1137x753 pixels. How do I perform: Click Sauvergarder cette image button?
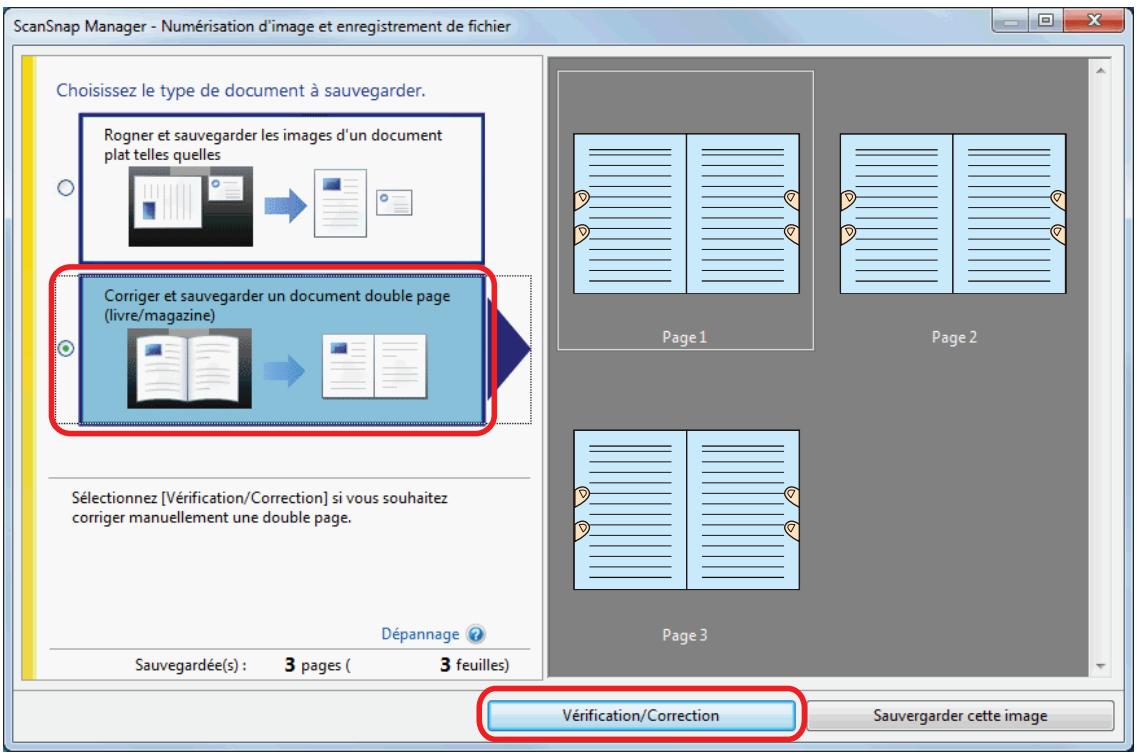[960, 715]
